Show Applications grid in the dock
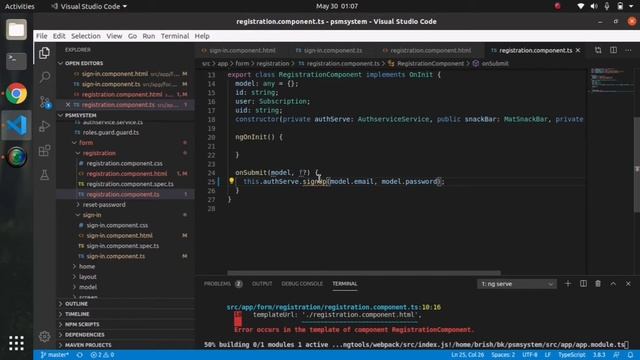This screenshot has width=640, height=360. 16,343
